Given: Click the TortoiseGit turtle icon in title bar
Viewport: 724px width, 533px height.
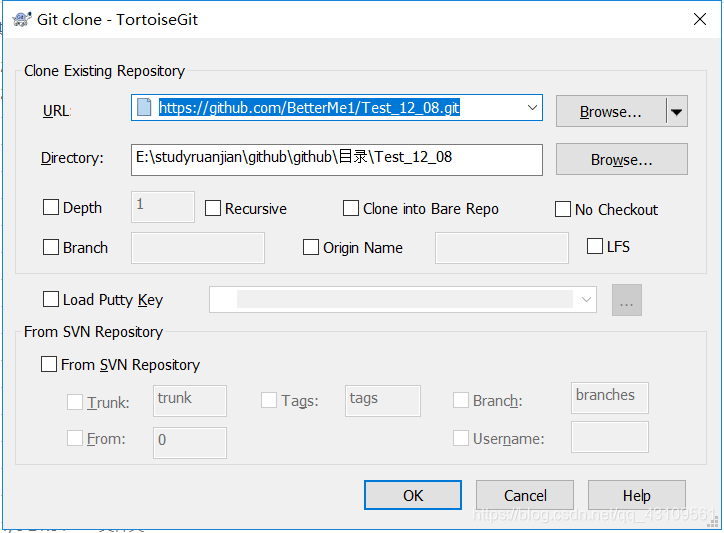Looking at the screenshot, I should tap(21, 19).
